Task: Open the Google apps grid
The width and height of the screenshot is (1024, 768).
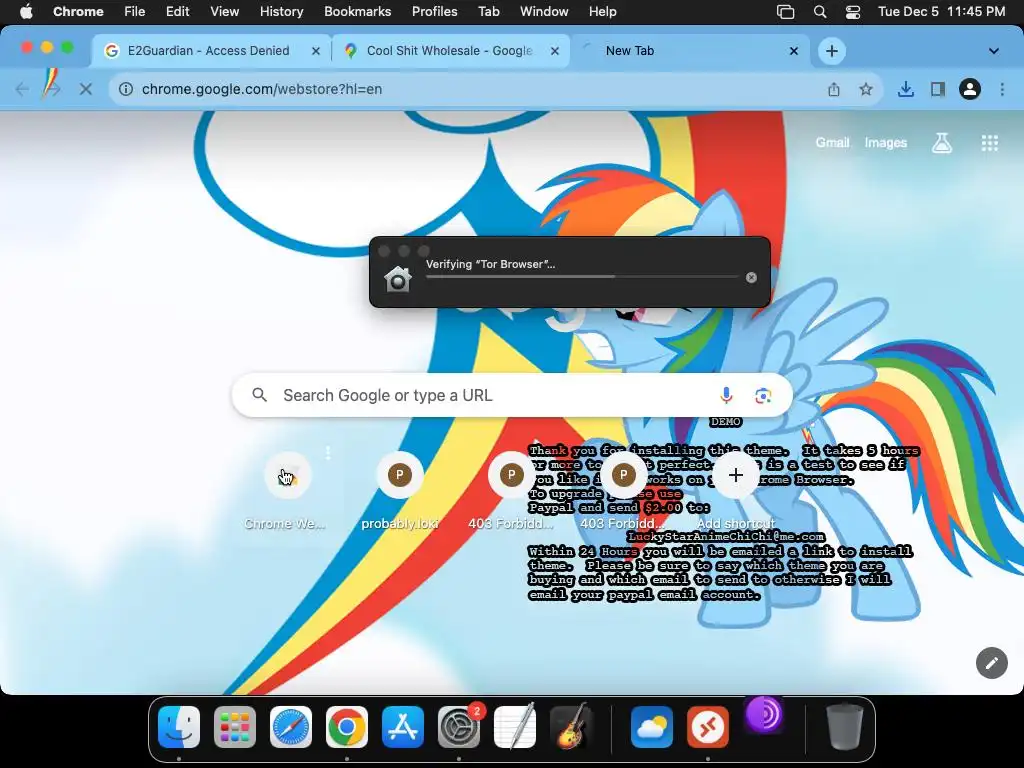Action: (x=989, y=142)
